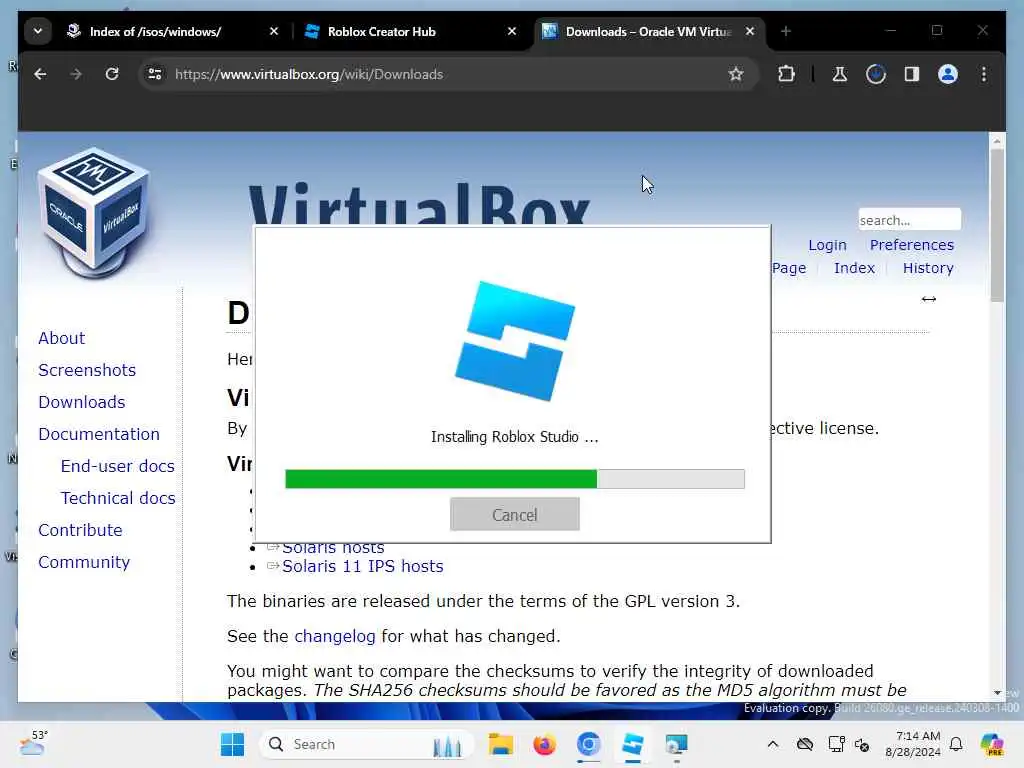1024x768 pixels.
Task: Open the extensions puzzle icon
Action: [786, 74]
